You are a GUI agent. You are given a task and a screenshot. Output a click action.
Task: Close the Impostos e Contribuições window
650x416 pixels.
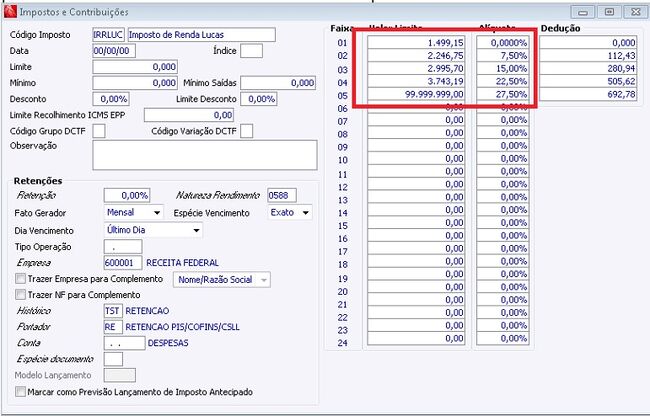[635, 12]
